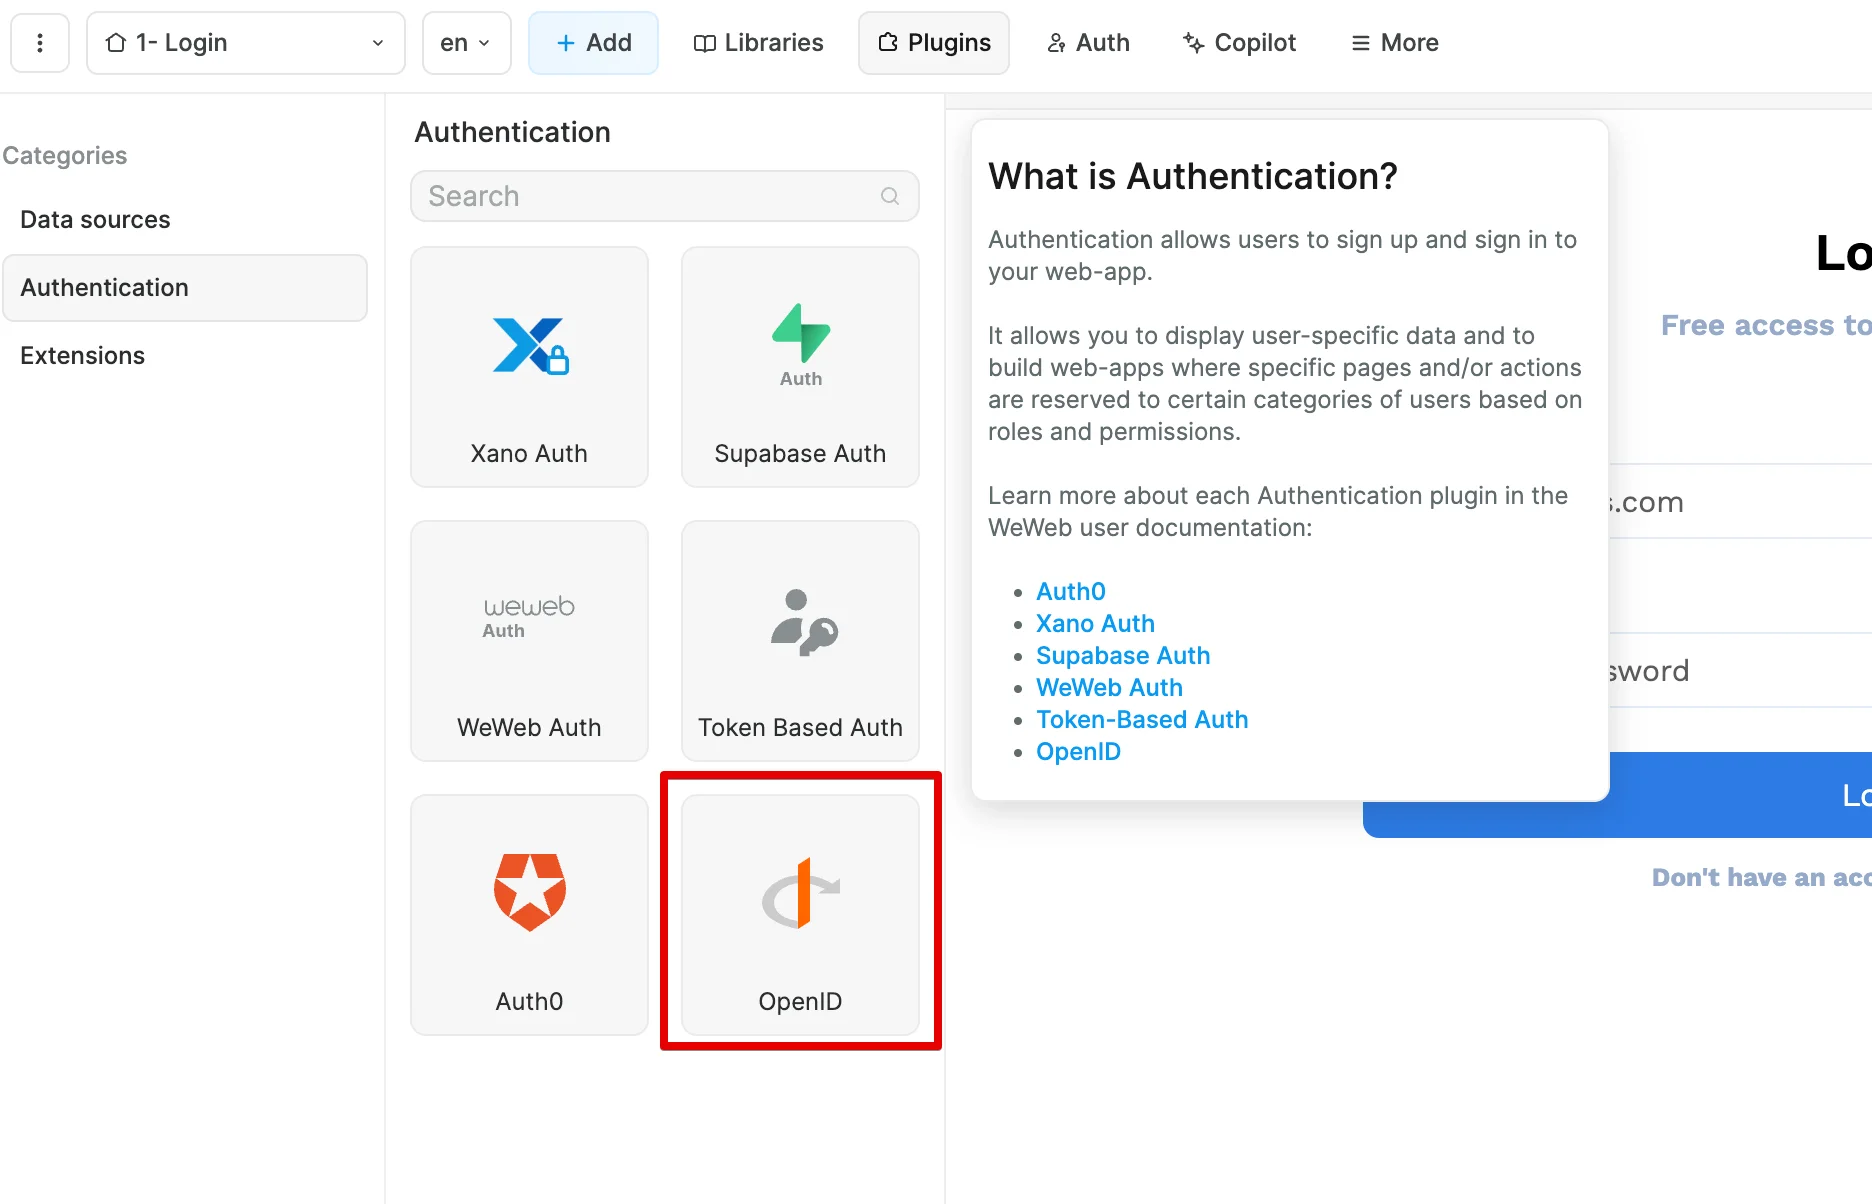Open the Copilot assistant
1872x1204 pixels.
[x=1239, y=42]
